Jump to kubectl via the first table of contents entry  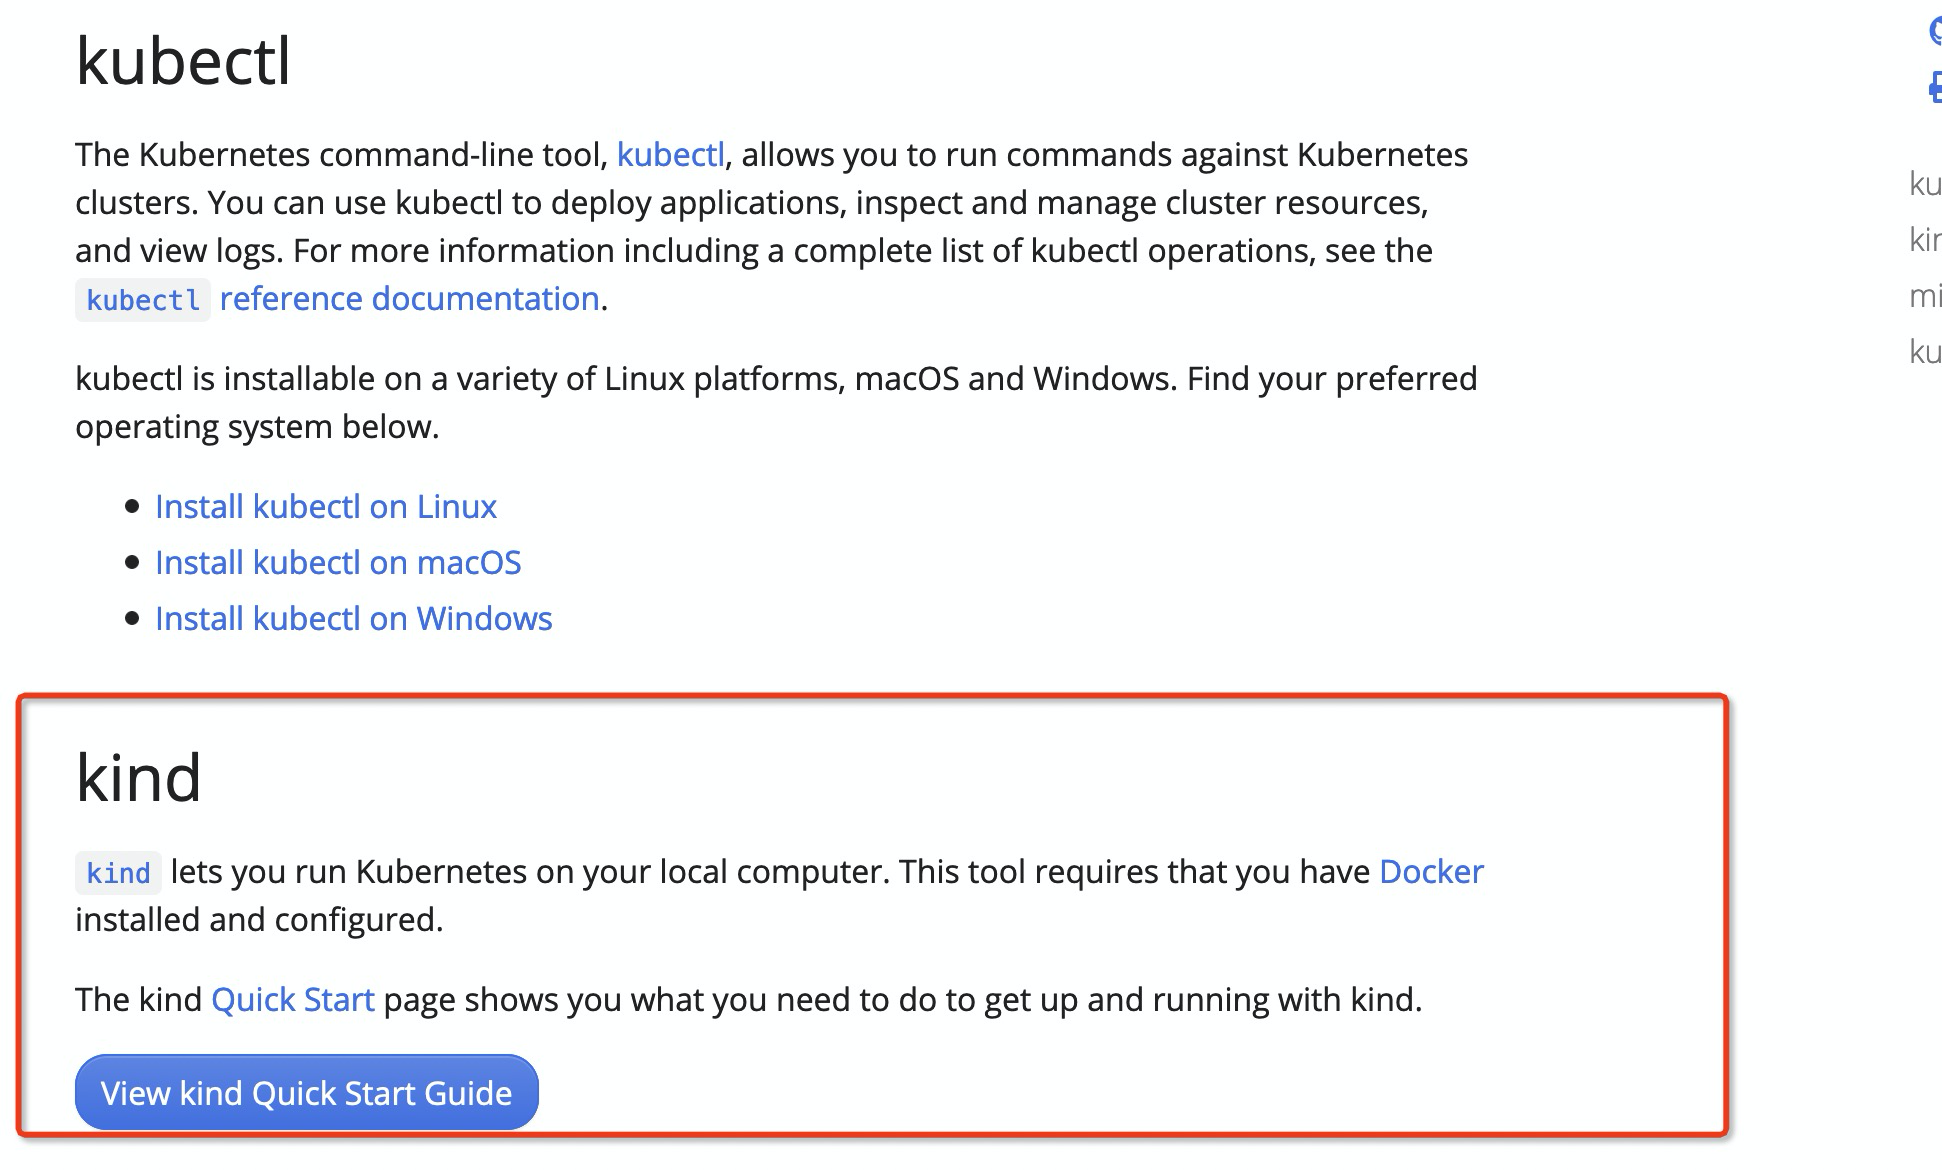[x=1925, y=184]
